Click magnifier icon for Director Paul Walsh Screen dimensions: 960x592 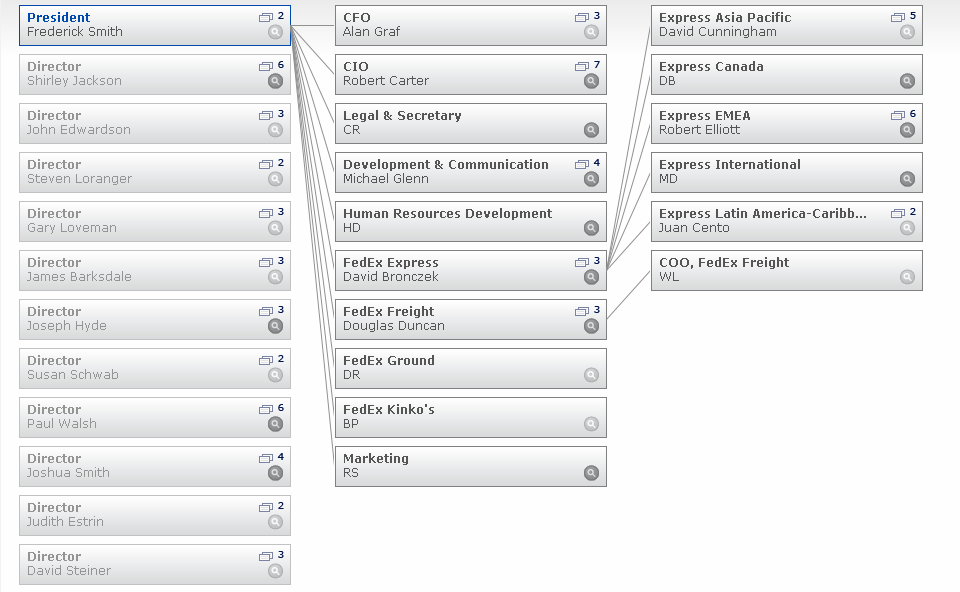[276, 424]
